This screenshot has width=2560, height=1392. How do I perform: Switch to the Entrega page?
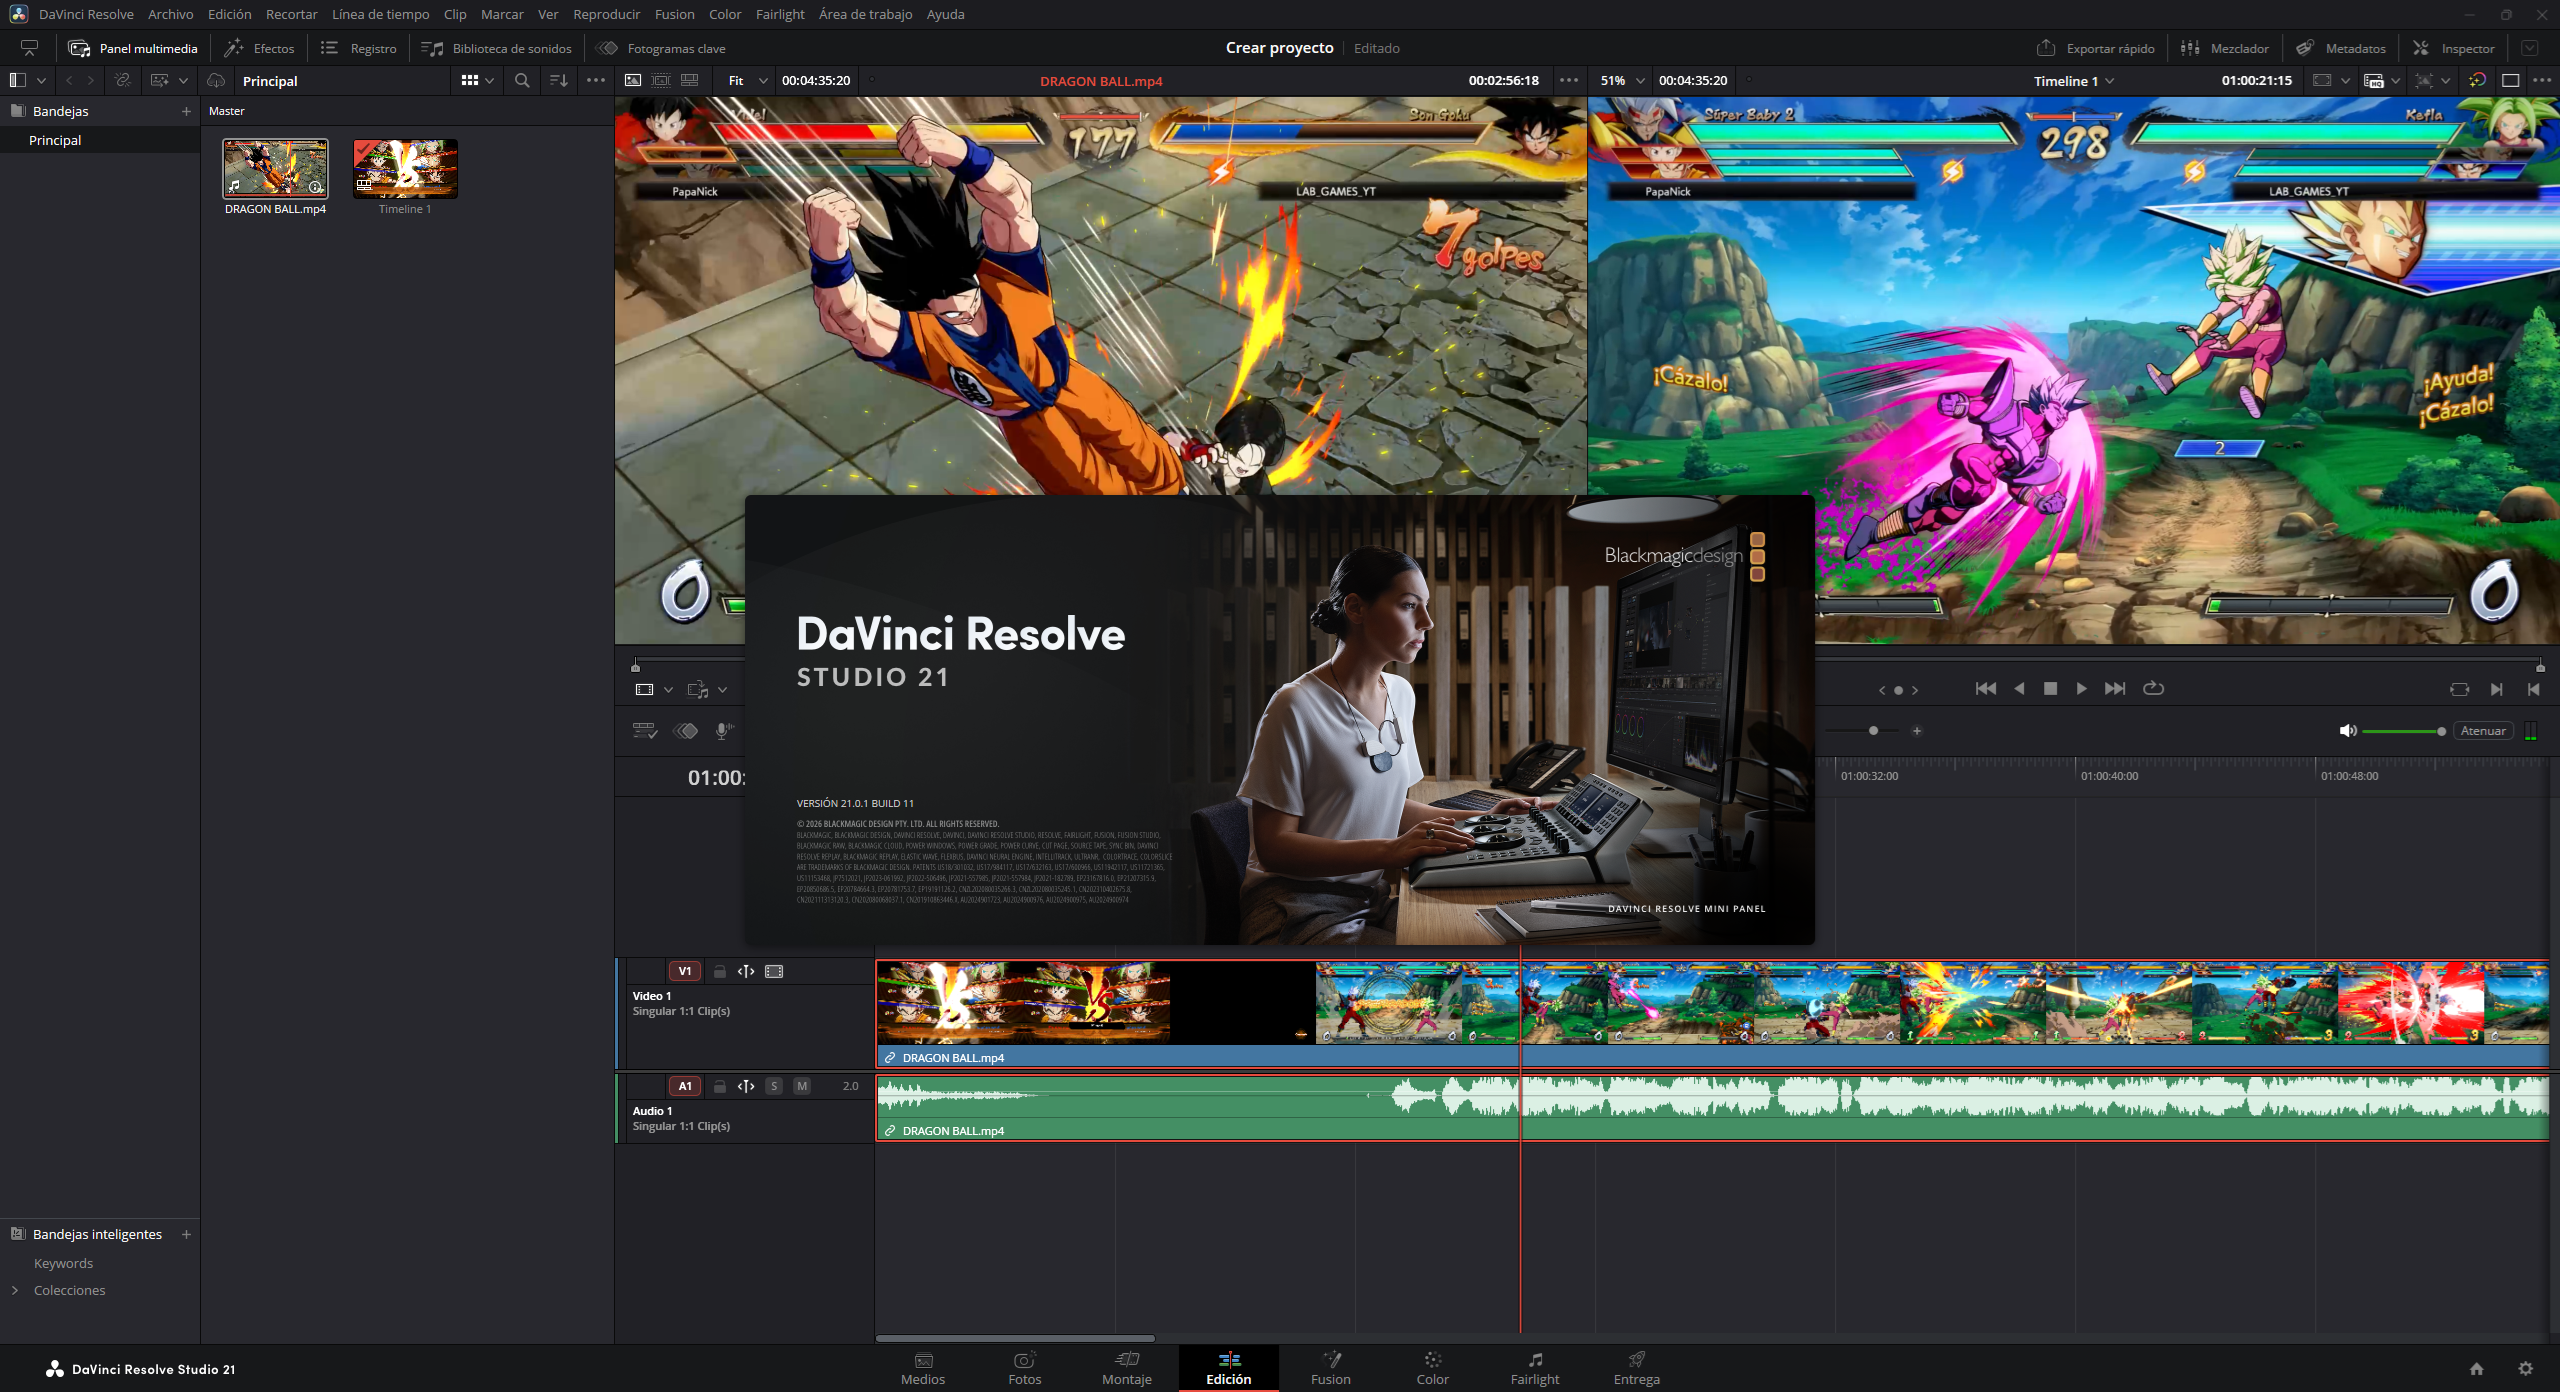(1636, 1368)
